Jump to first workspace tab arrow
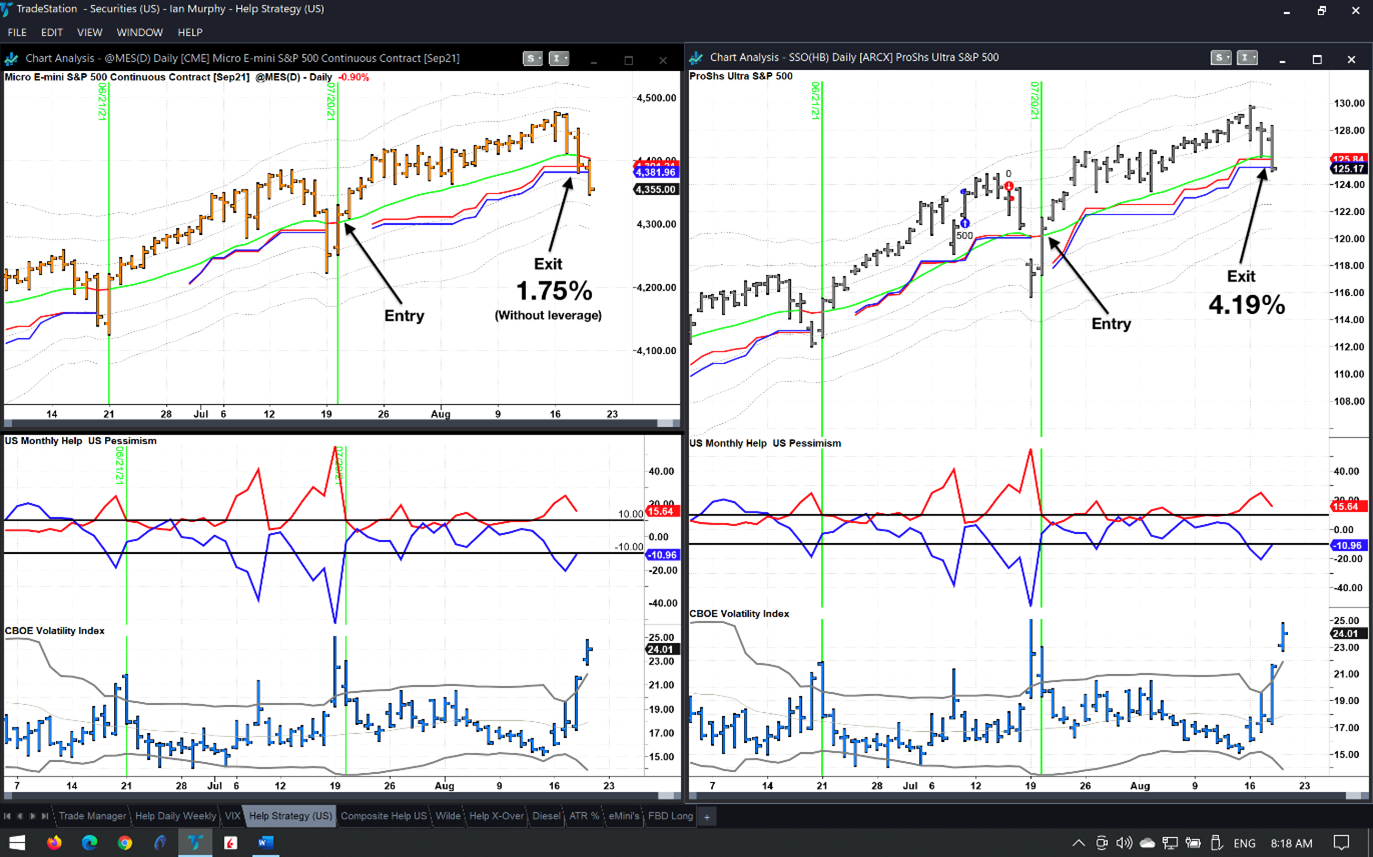The height and width of the screenshot is (857, 1373). pos(8,817)
